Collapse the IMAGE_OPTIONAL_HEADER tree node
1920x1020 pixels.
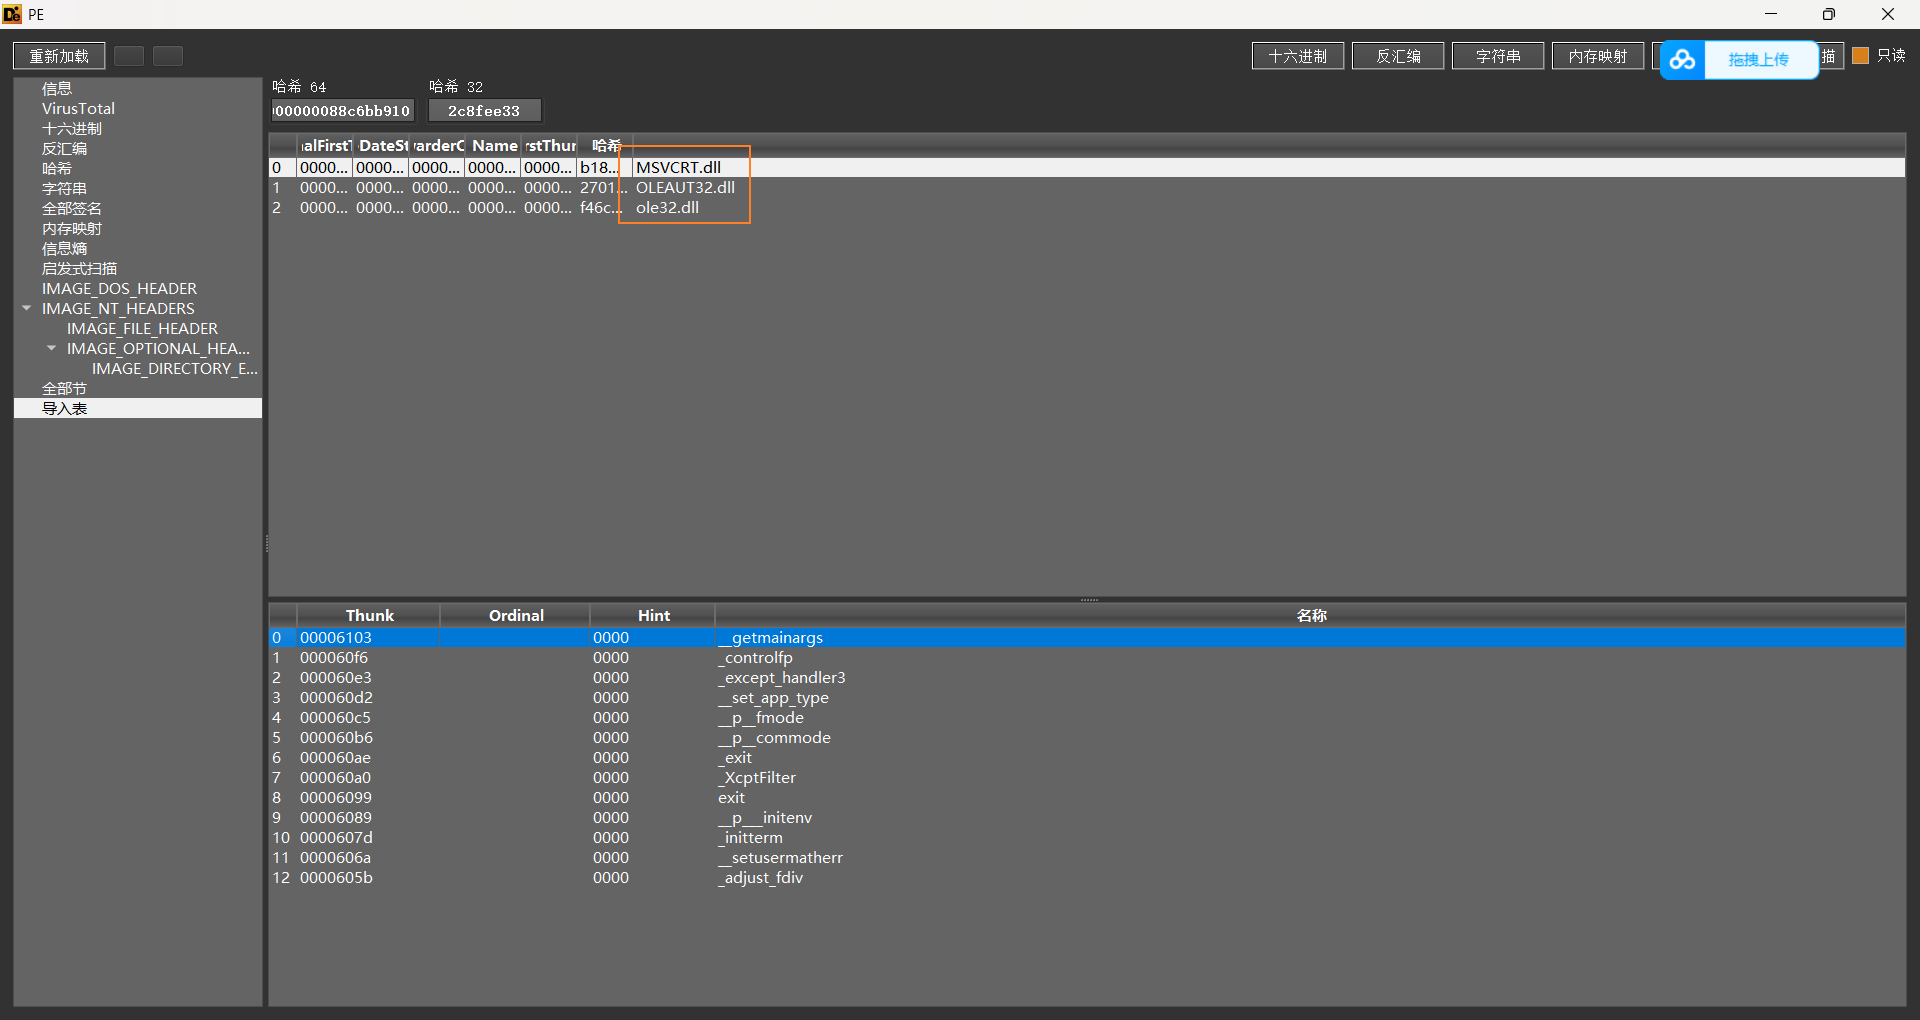click(52, 348)
